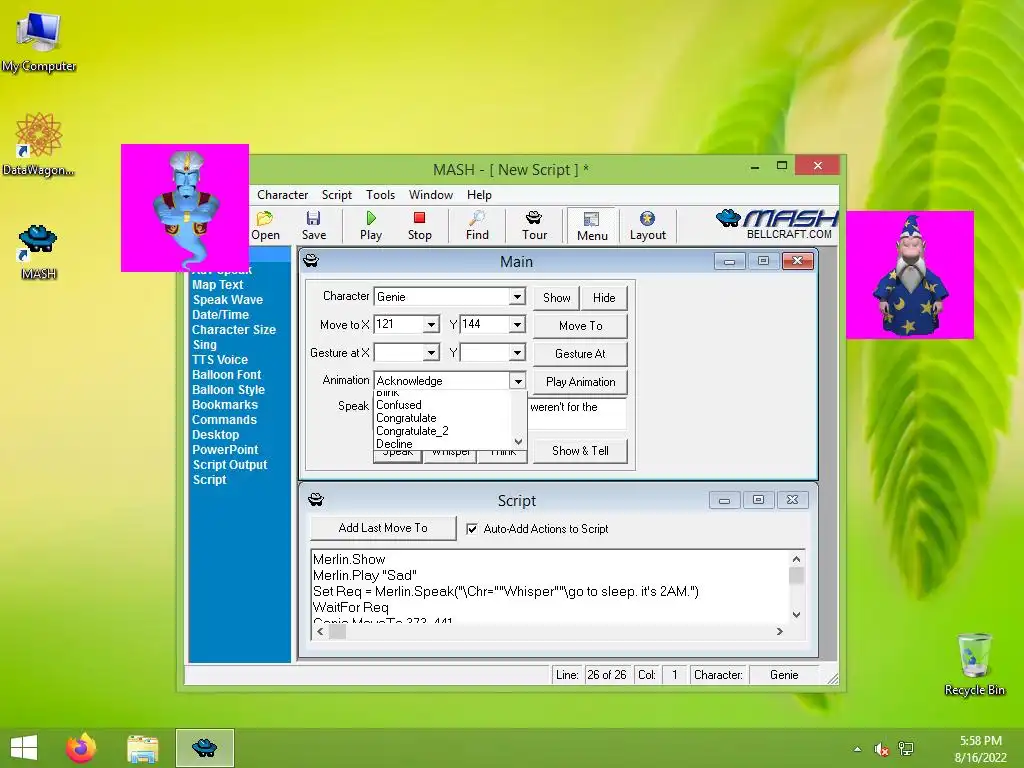Click the network tray icon

906,749
